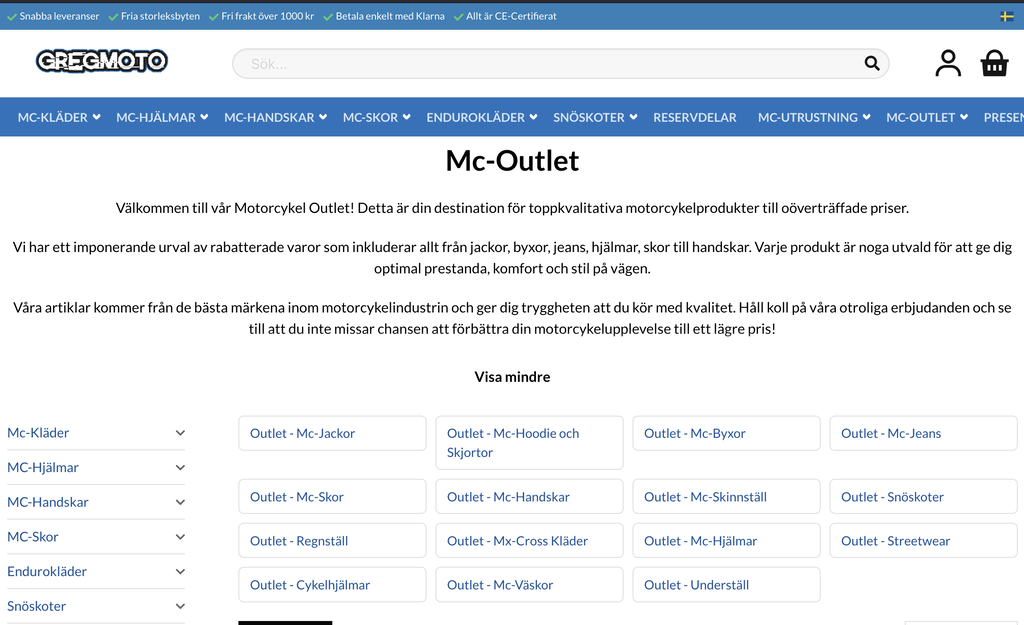Open the MC-OUTLET dropdown menu
The image size is (1024, 625).
(925, 117)
